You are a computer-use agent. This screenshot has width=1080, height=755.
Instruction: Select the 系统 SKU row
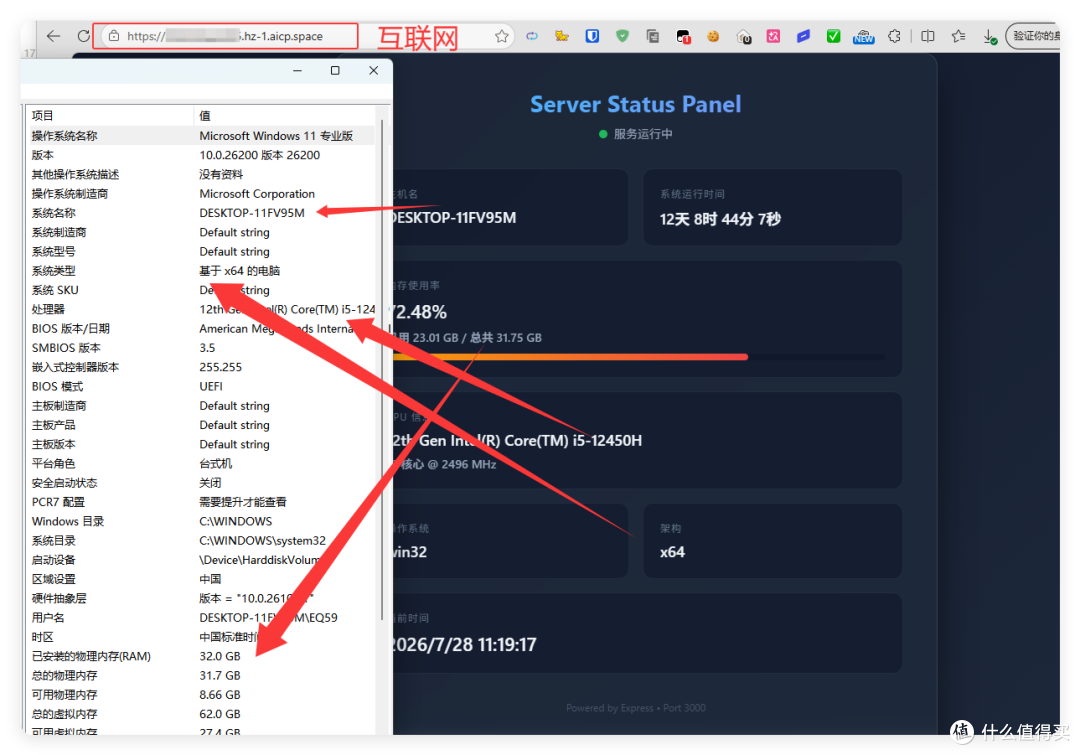(201, 290)
